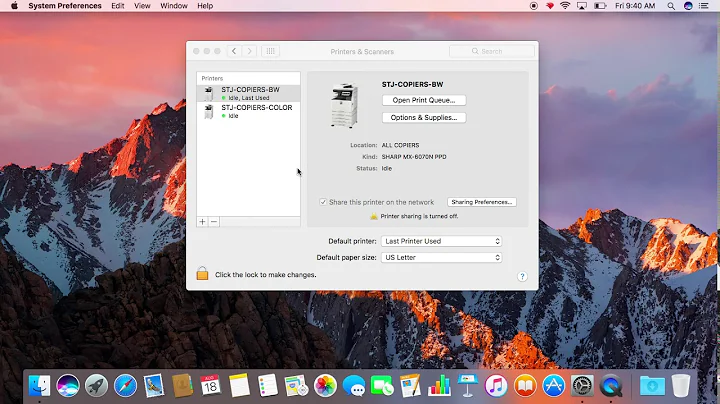Open the Help menu

pos(205,6)
